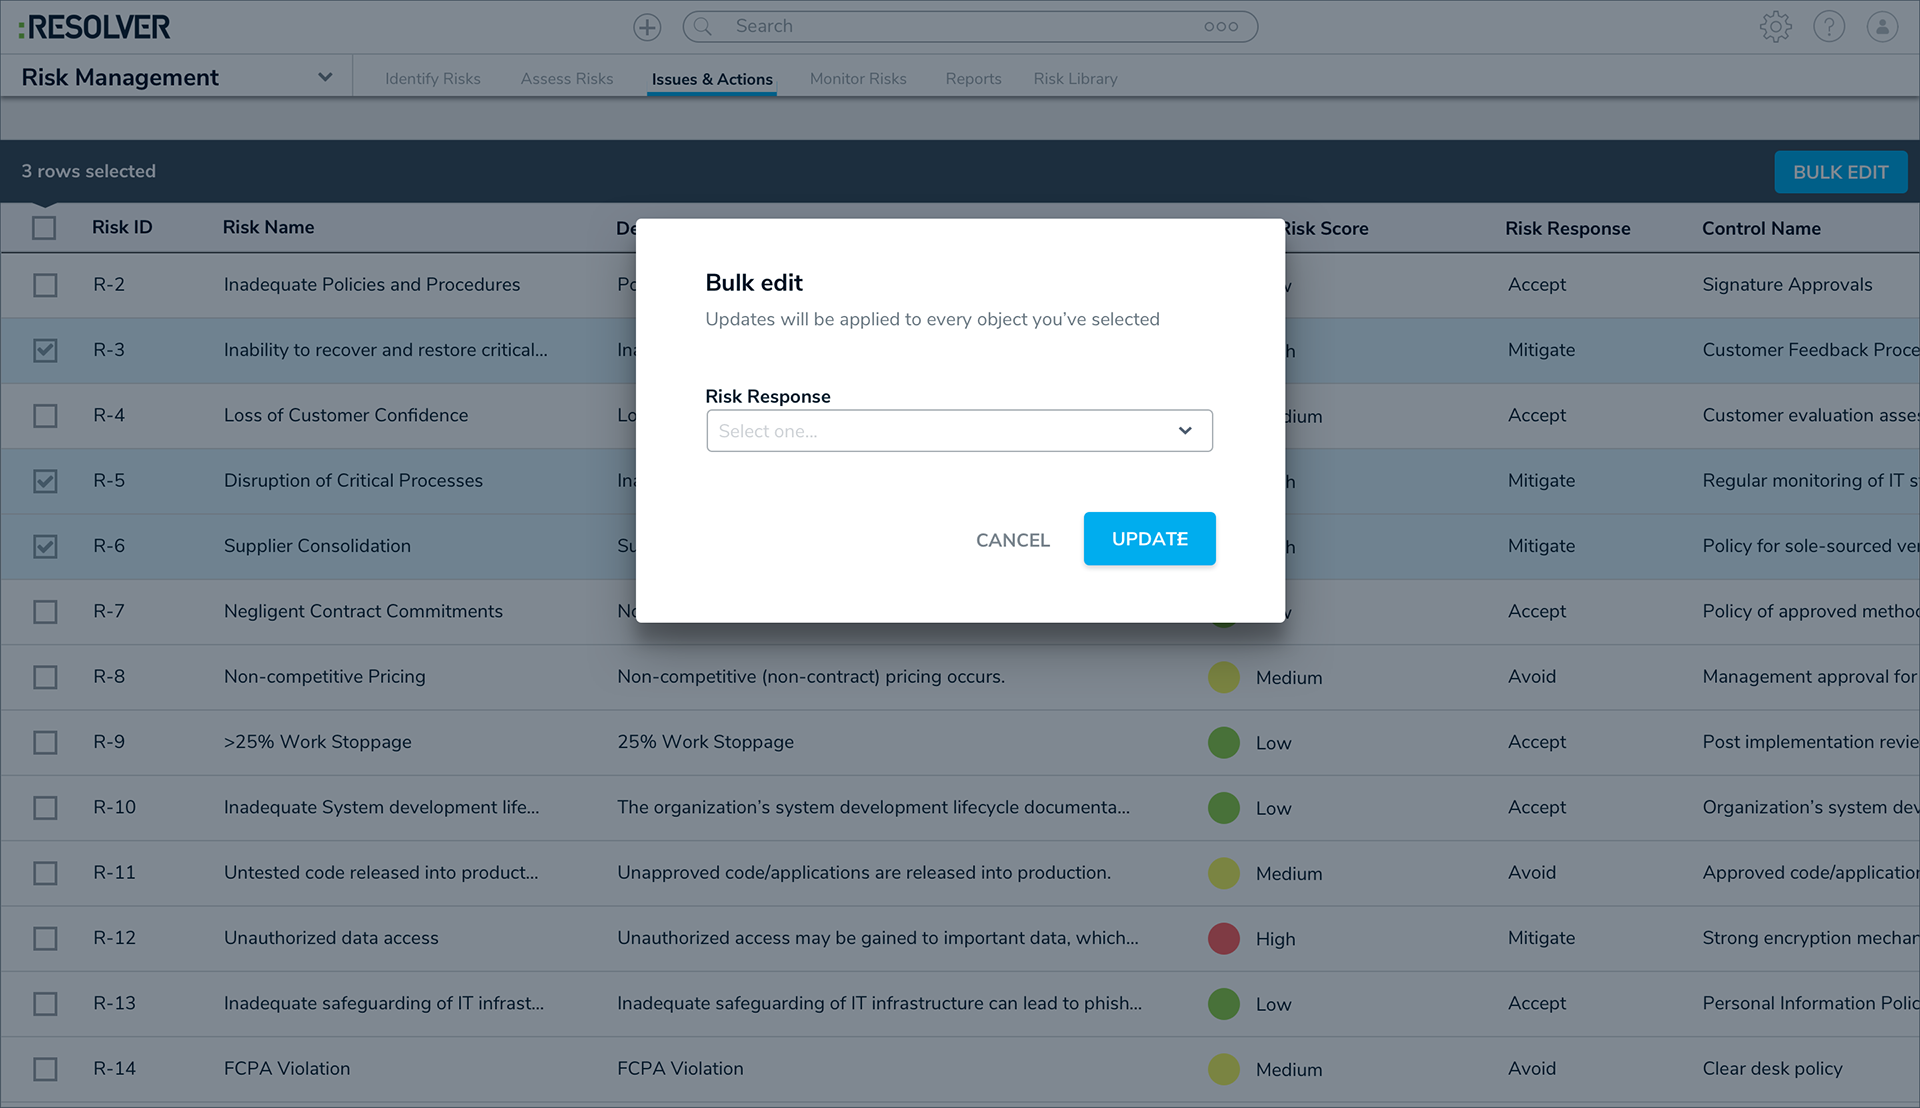The height and width of the screenshot is (1108, 1920).
Task: Expand the Risk Management application dropdown
Action: point(324,76)
